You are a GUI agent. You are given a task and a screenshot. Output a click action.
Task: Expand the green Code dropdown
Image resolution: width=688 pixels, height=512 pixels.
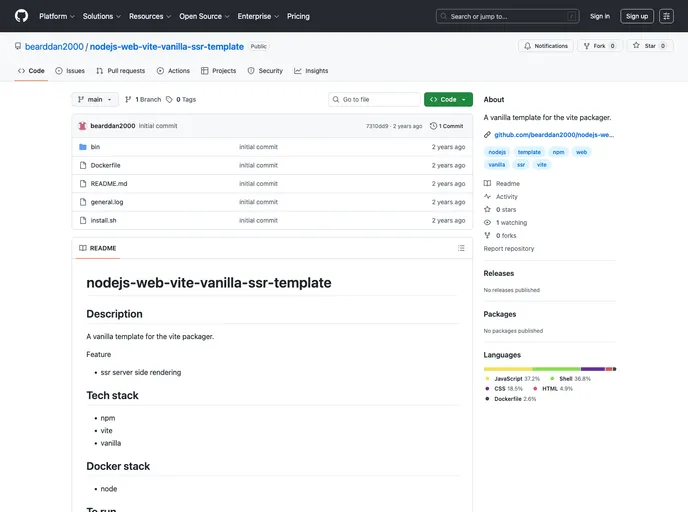point(448,100)
